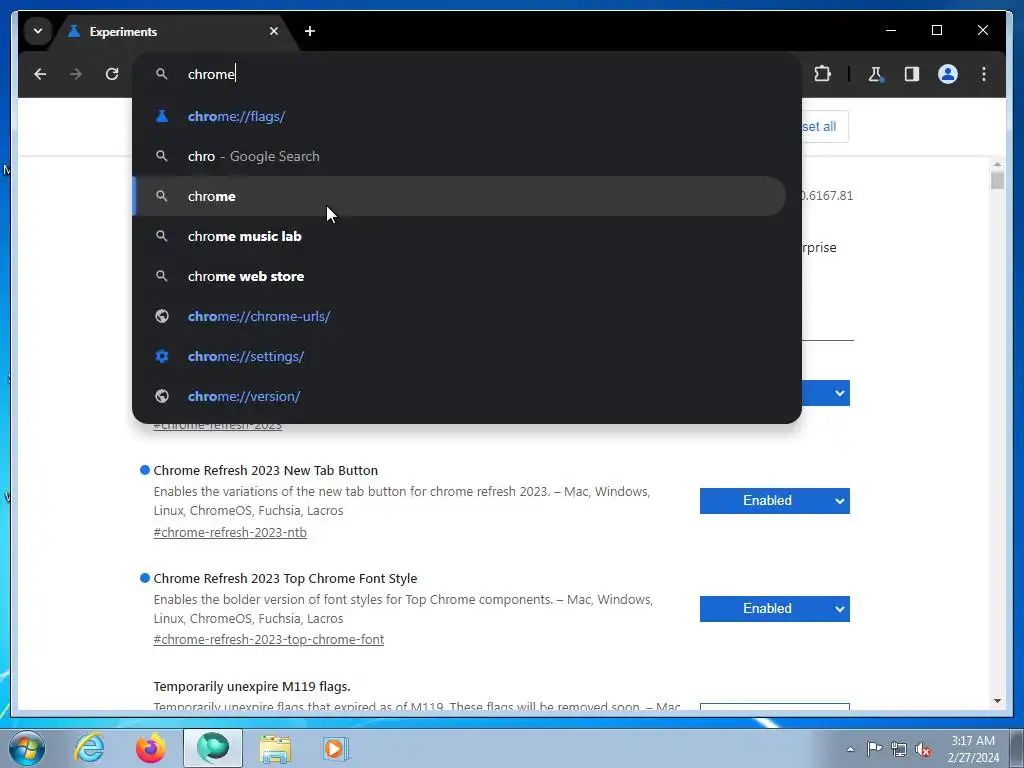Go back using the back arrow
Image resolution: width=1024 pixels, height=768 pixels.
point(40,74)
